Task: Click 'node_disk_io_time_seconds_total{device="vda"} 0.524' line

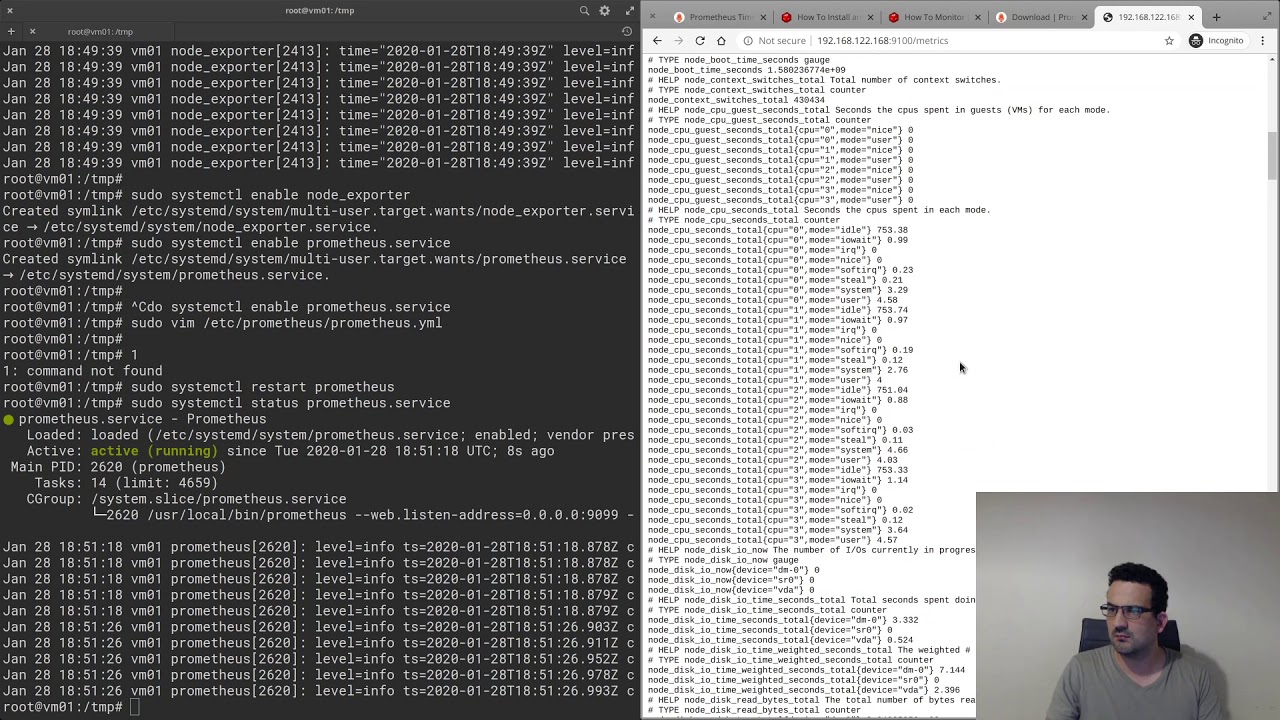Action: [780, 640]
